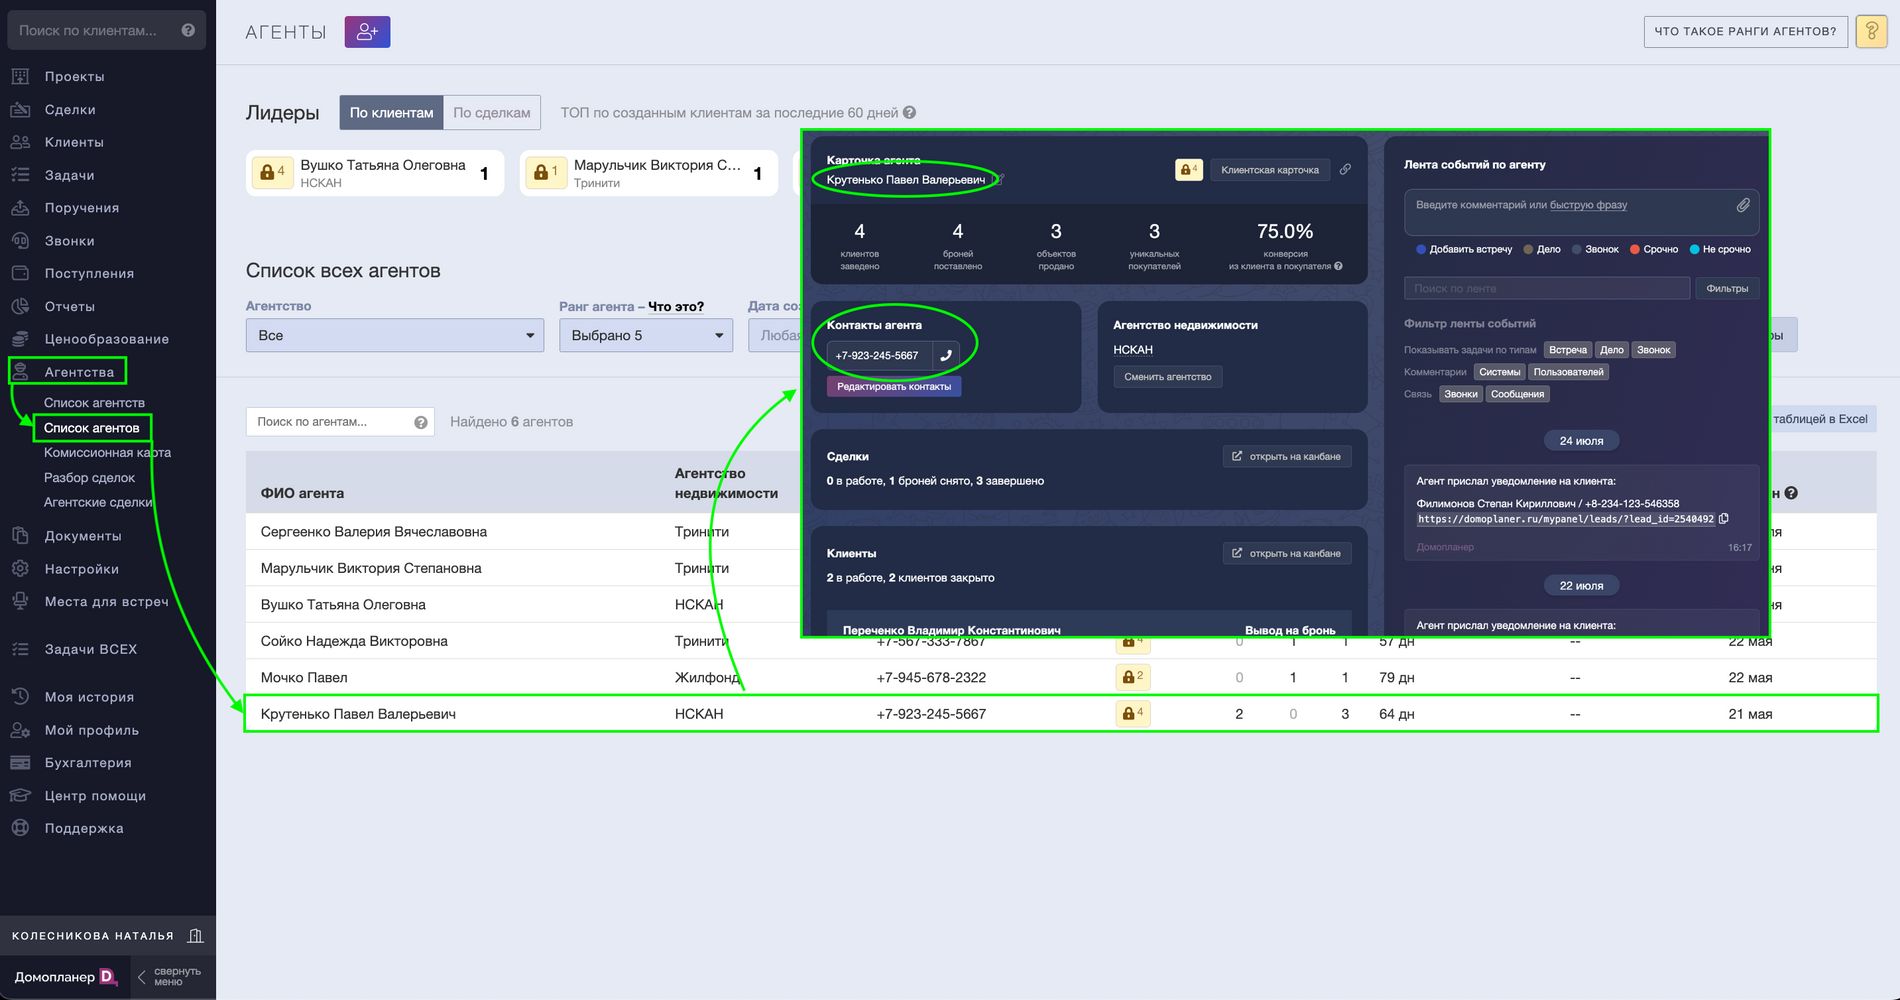This screenshot has height=1000, width=1900.
Task: Click the Редактировать контакты button
Action: point(893,387)
